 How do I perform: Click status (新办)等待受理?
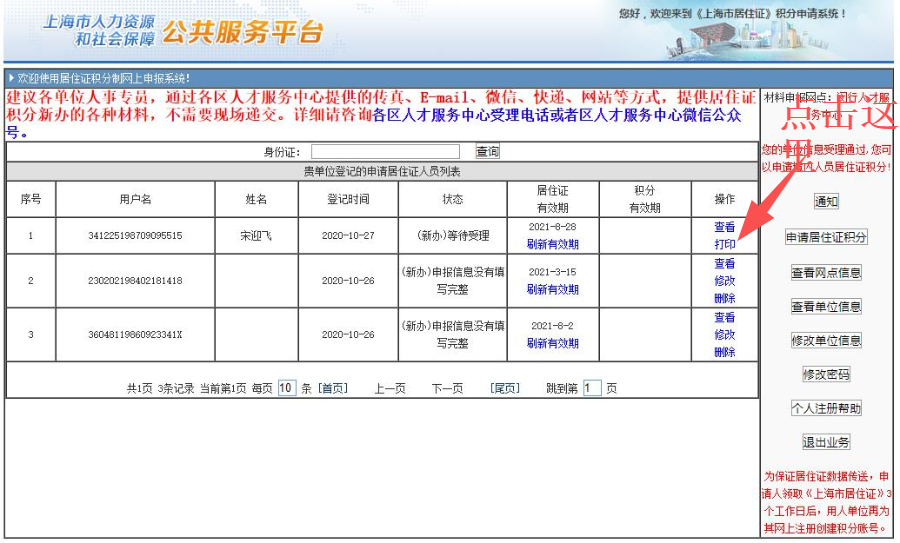tap(452, 236)
